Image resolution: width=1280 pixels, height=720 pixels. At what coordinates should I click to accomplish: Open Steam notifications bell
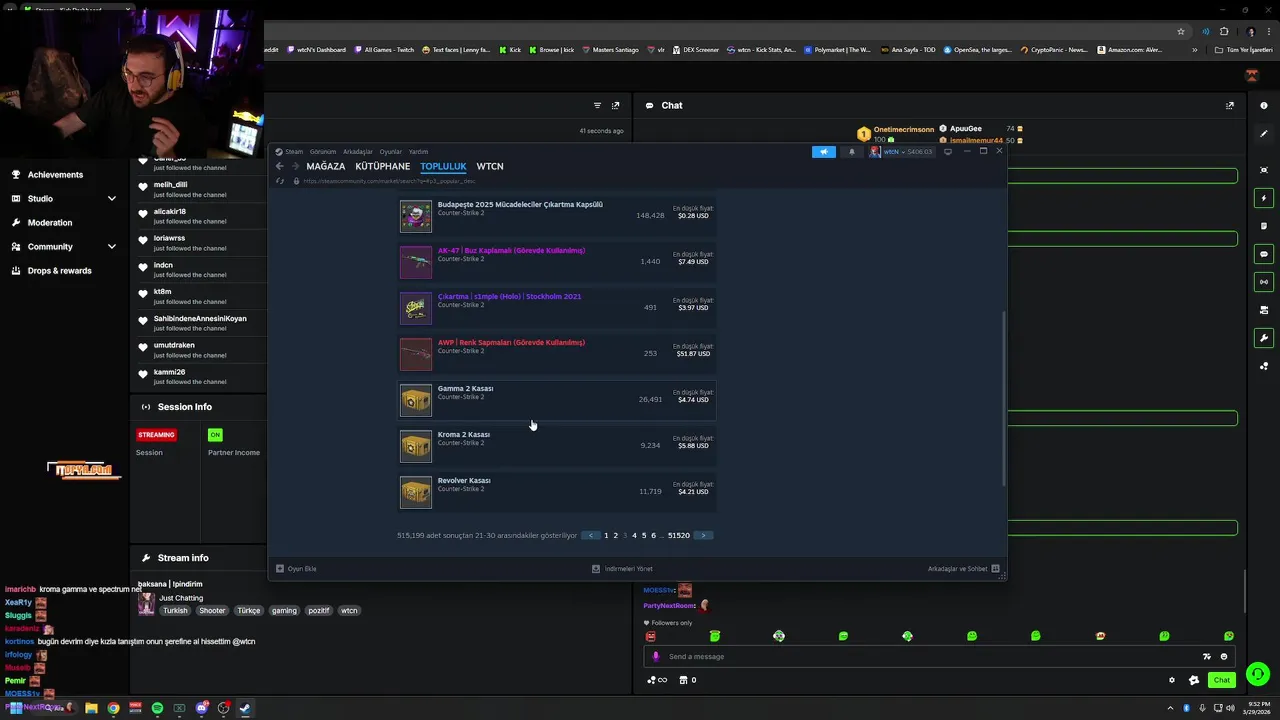[x=852, y=152]
